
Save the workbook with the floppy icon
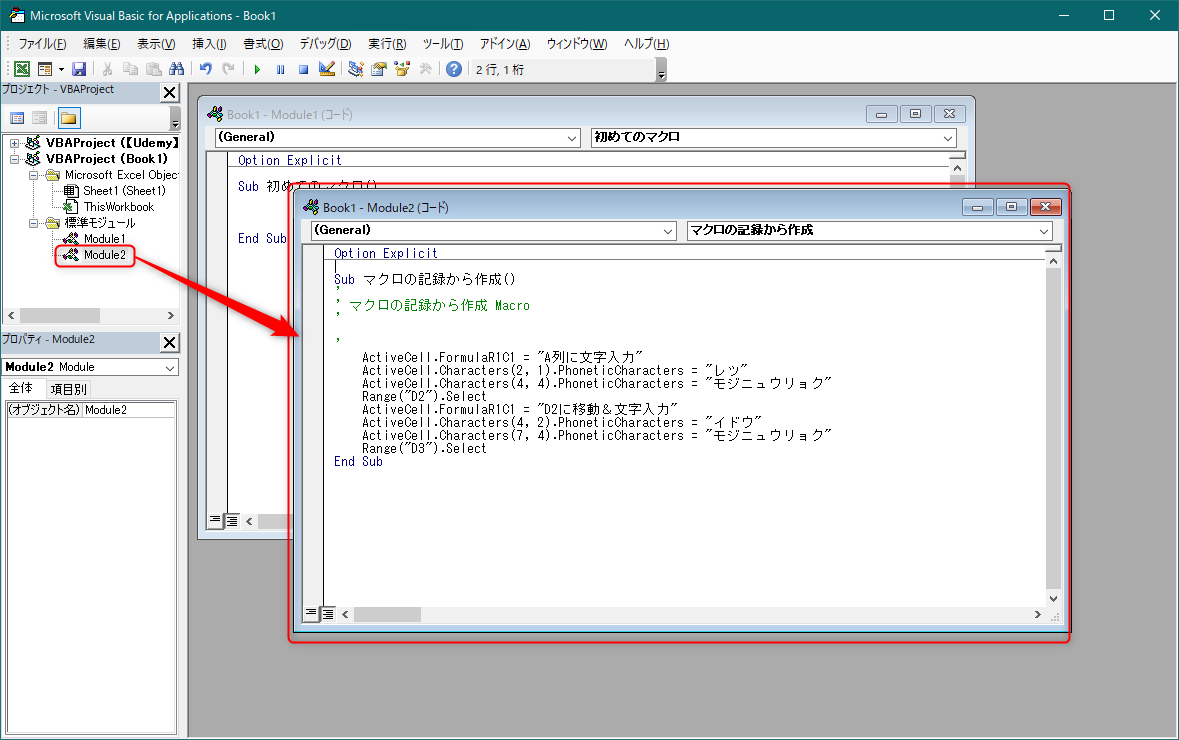[78, 69]
